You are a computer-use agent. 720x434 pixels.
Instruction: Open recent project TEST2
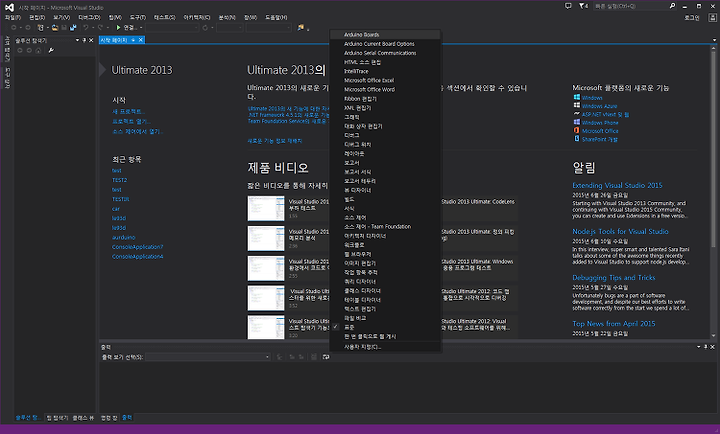tap(119, 180)
